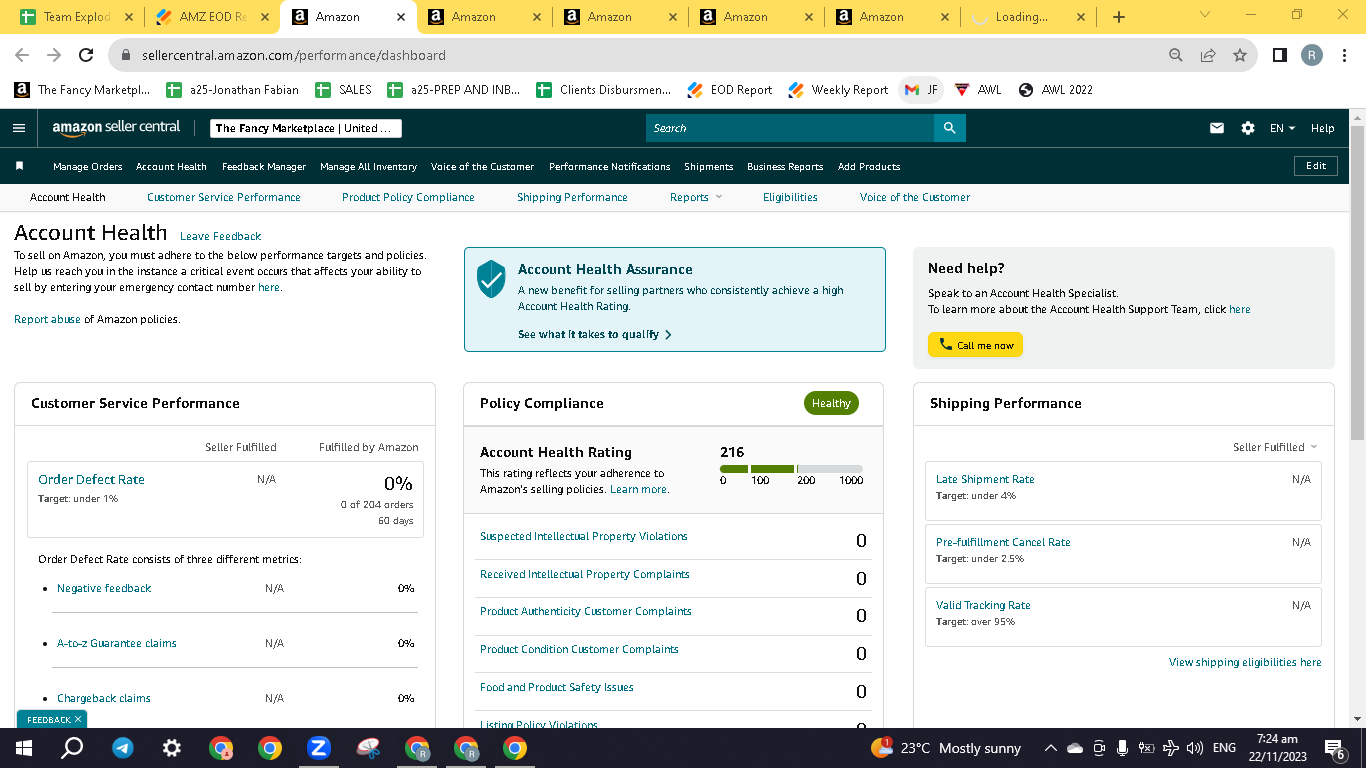Click the Help link in header
Screen dimensions: 1366x768
click(1322, 128)
